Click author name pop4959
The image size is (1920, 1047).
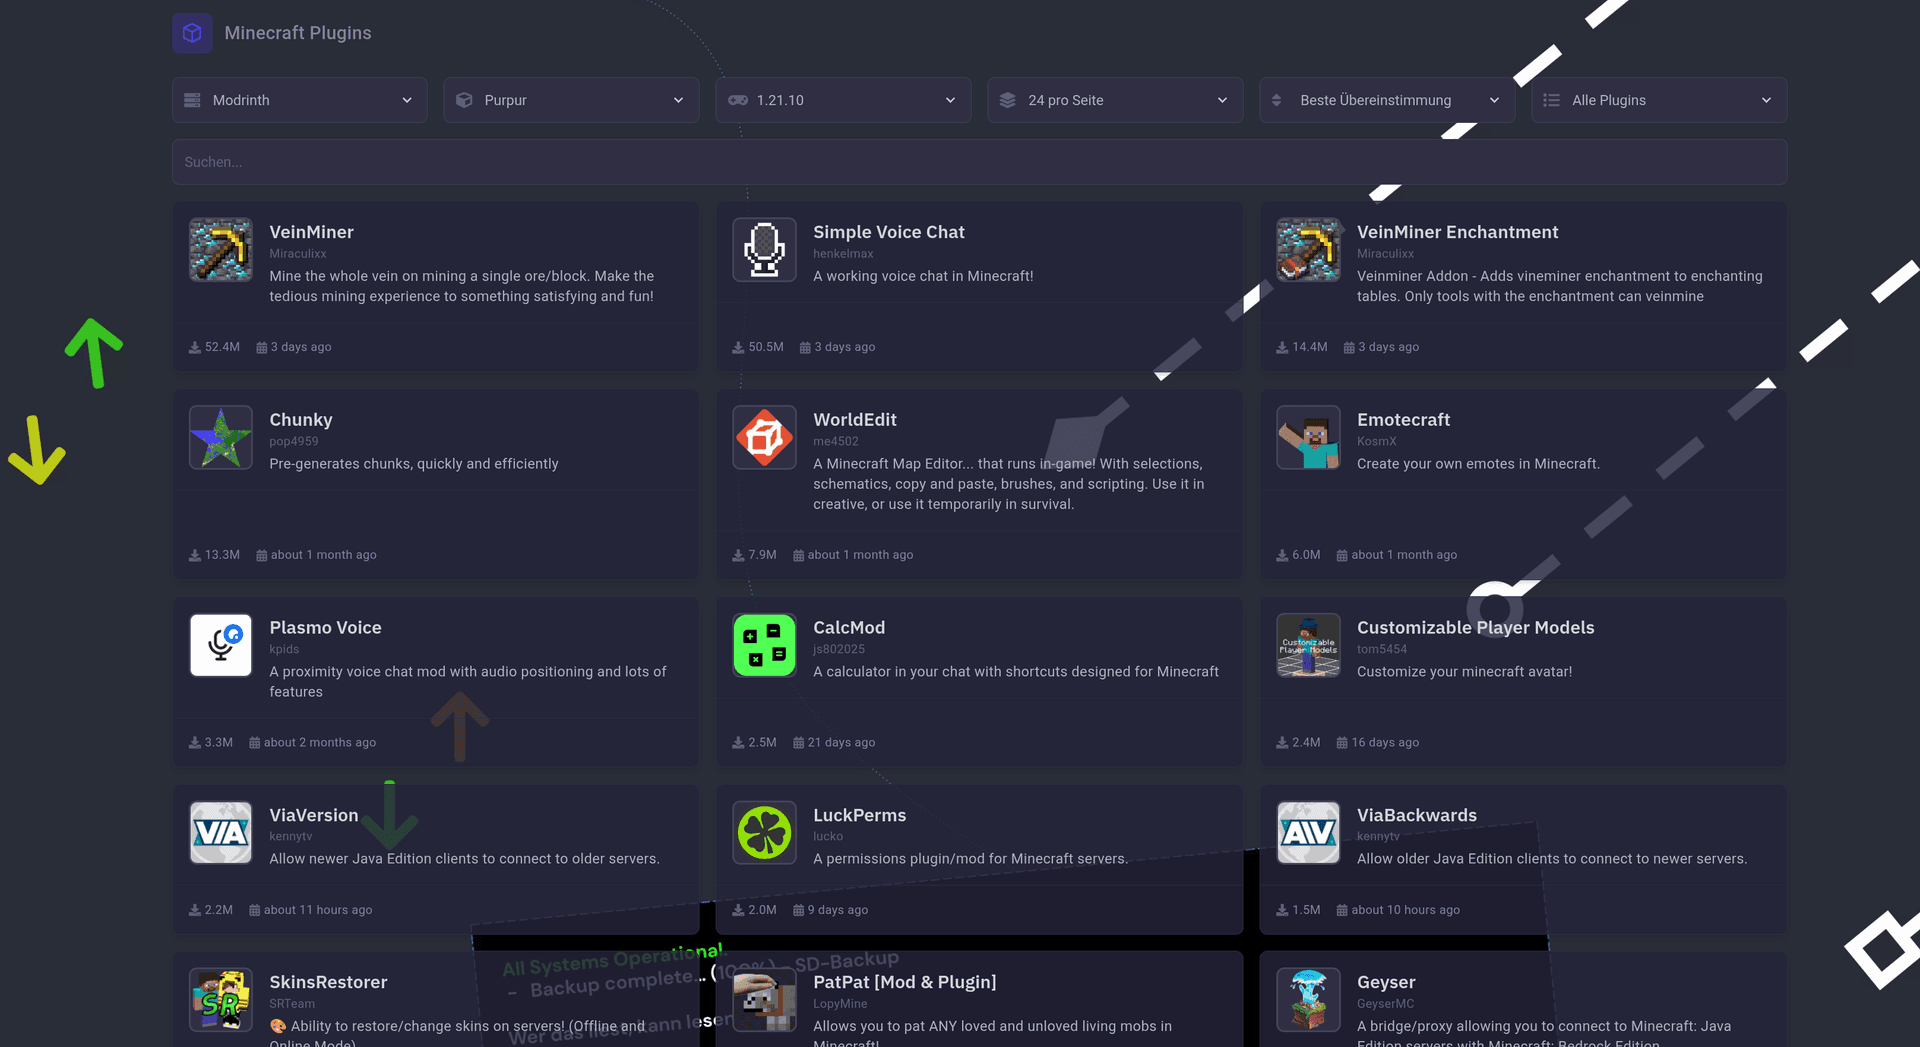pos(293,442)
